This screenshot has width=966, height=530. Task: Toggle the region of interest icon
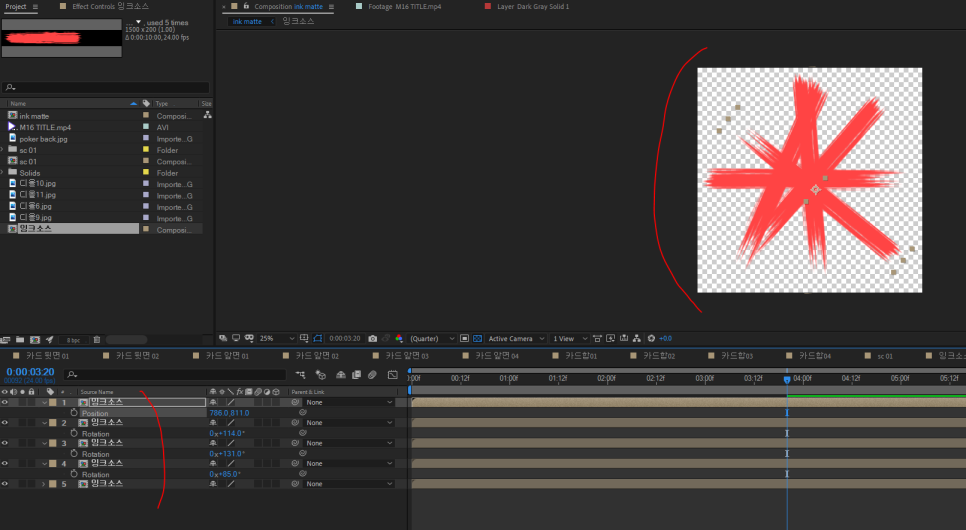coord(465,338)
